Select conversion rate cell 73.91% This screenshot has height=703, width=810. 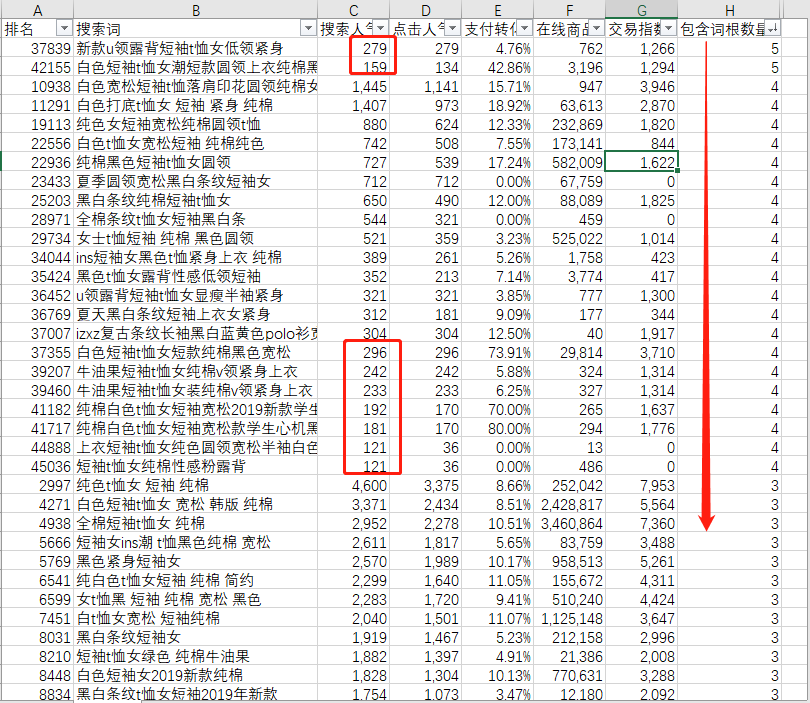497,352
